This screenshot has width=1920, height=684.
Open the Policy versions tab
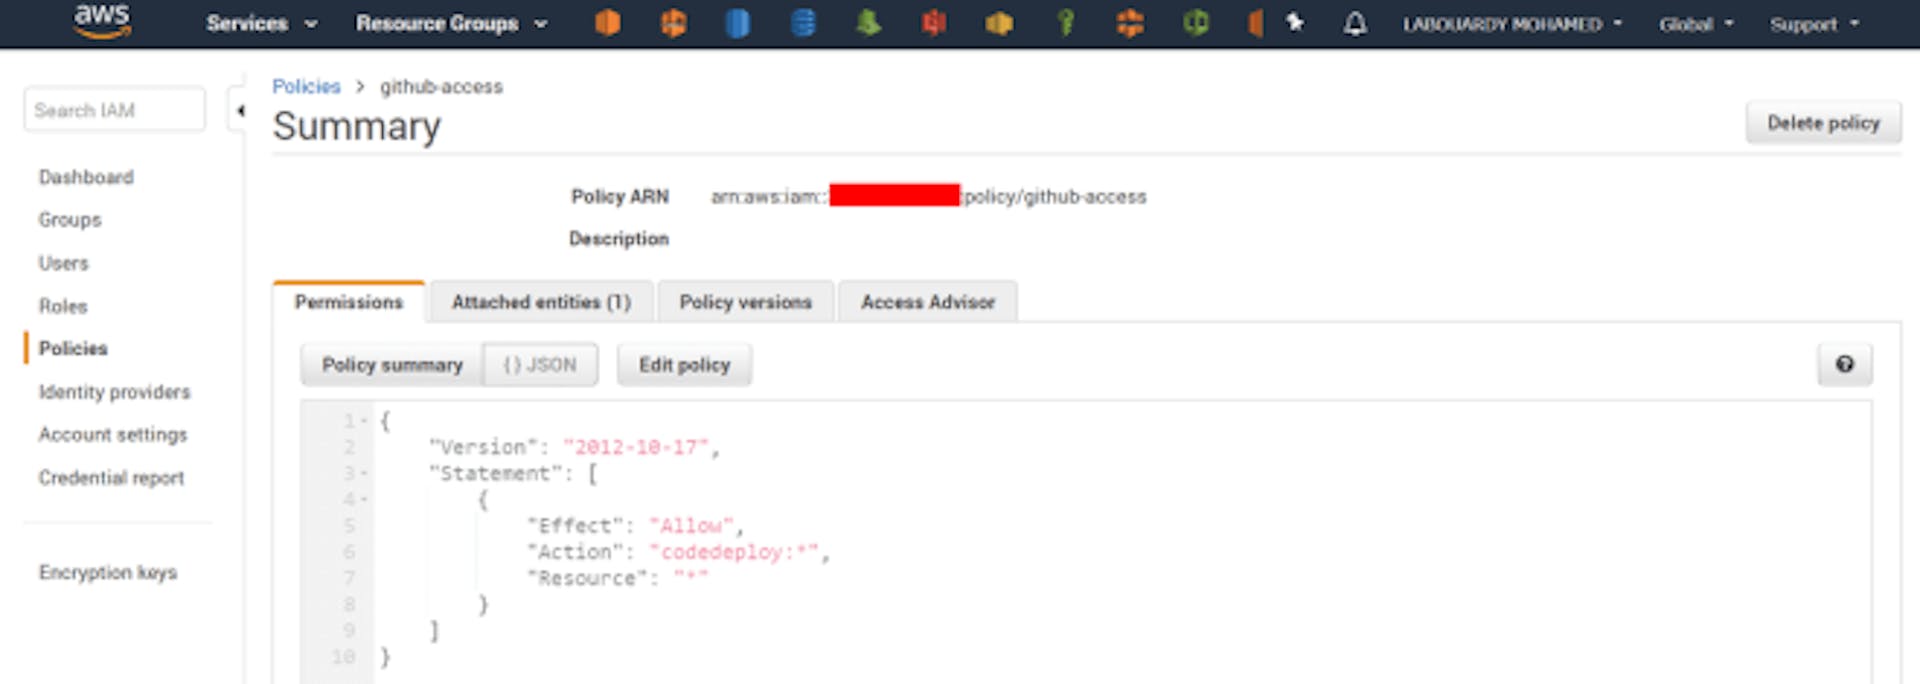(x=746, y=302)
